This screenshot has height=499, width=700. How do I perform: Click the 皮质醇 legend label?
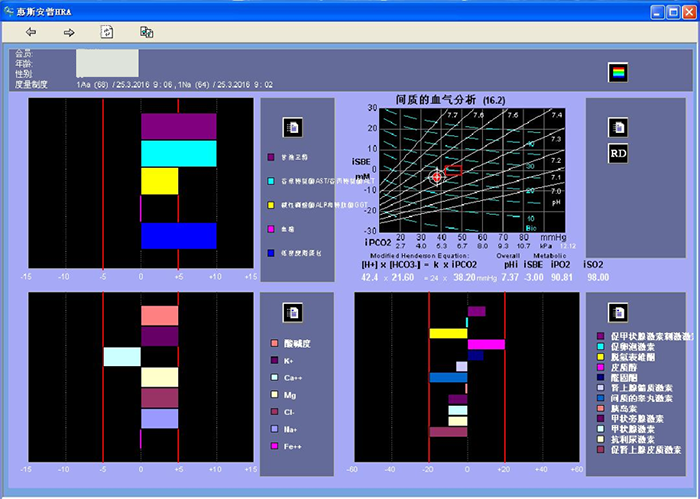pyautogui.click(x=624, y=367)
